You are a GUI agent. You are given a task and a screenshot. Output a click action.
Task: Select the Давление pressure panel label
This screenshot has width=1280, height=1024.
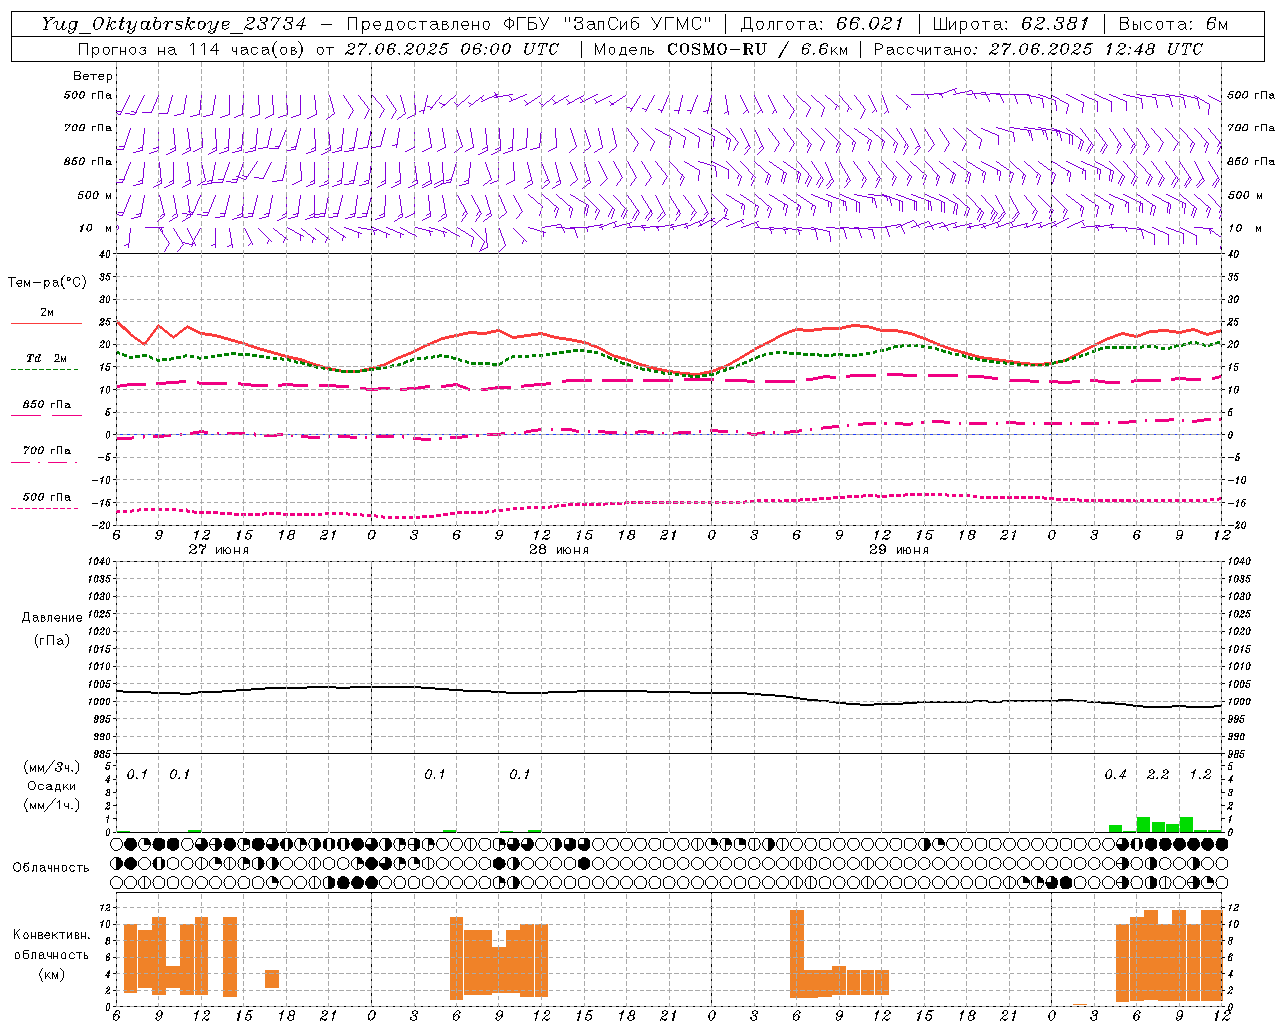point(52,618)
